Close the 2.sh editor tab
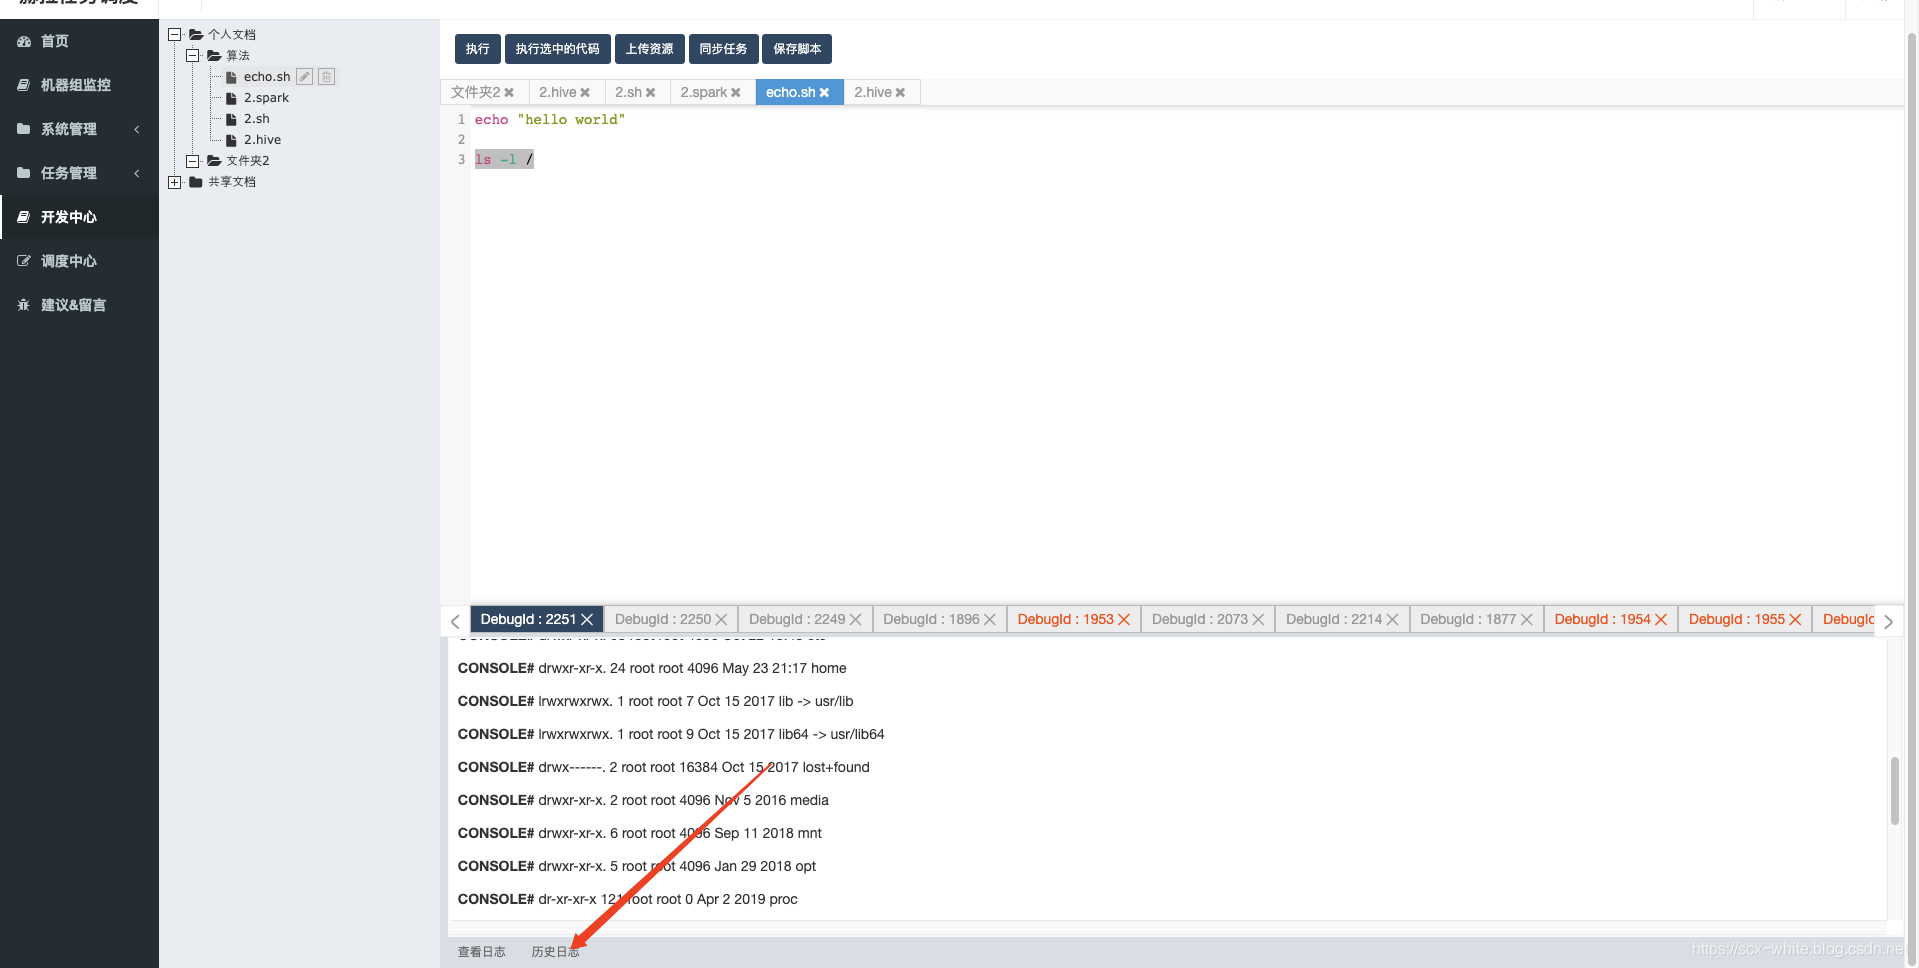1919x968 pixels. [650, 92]
